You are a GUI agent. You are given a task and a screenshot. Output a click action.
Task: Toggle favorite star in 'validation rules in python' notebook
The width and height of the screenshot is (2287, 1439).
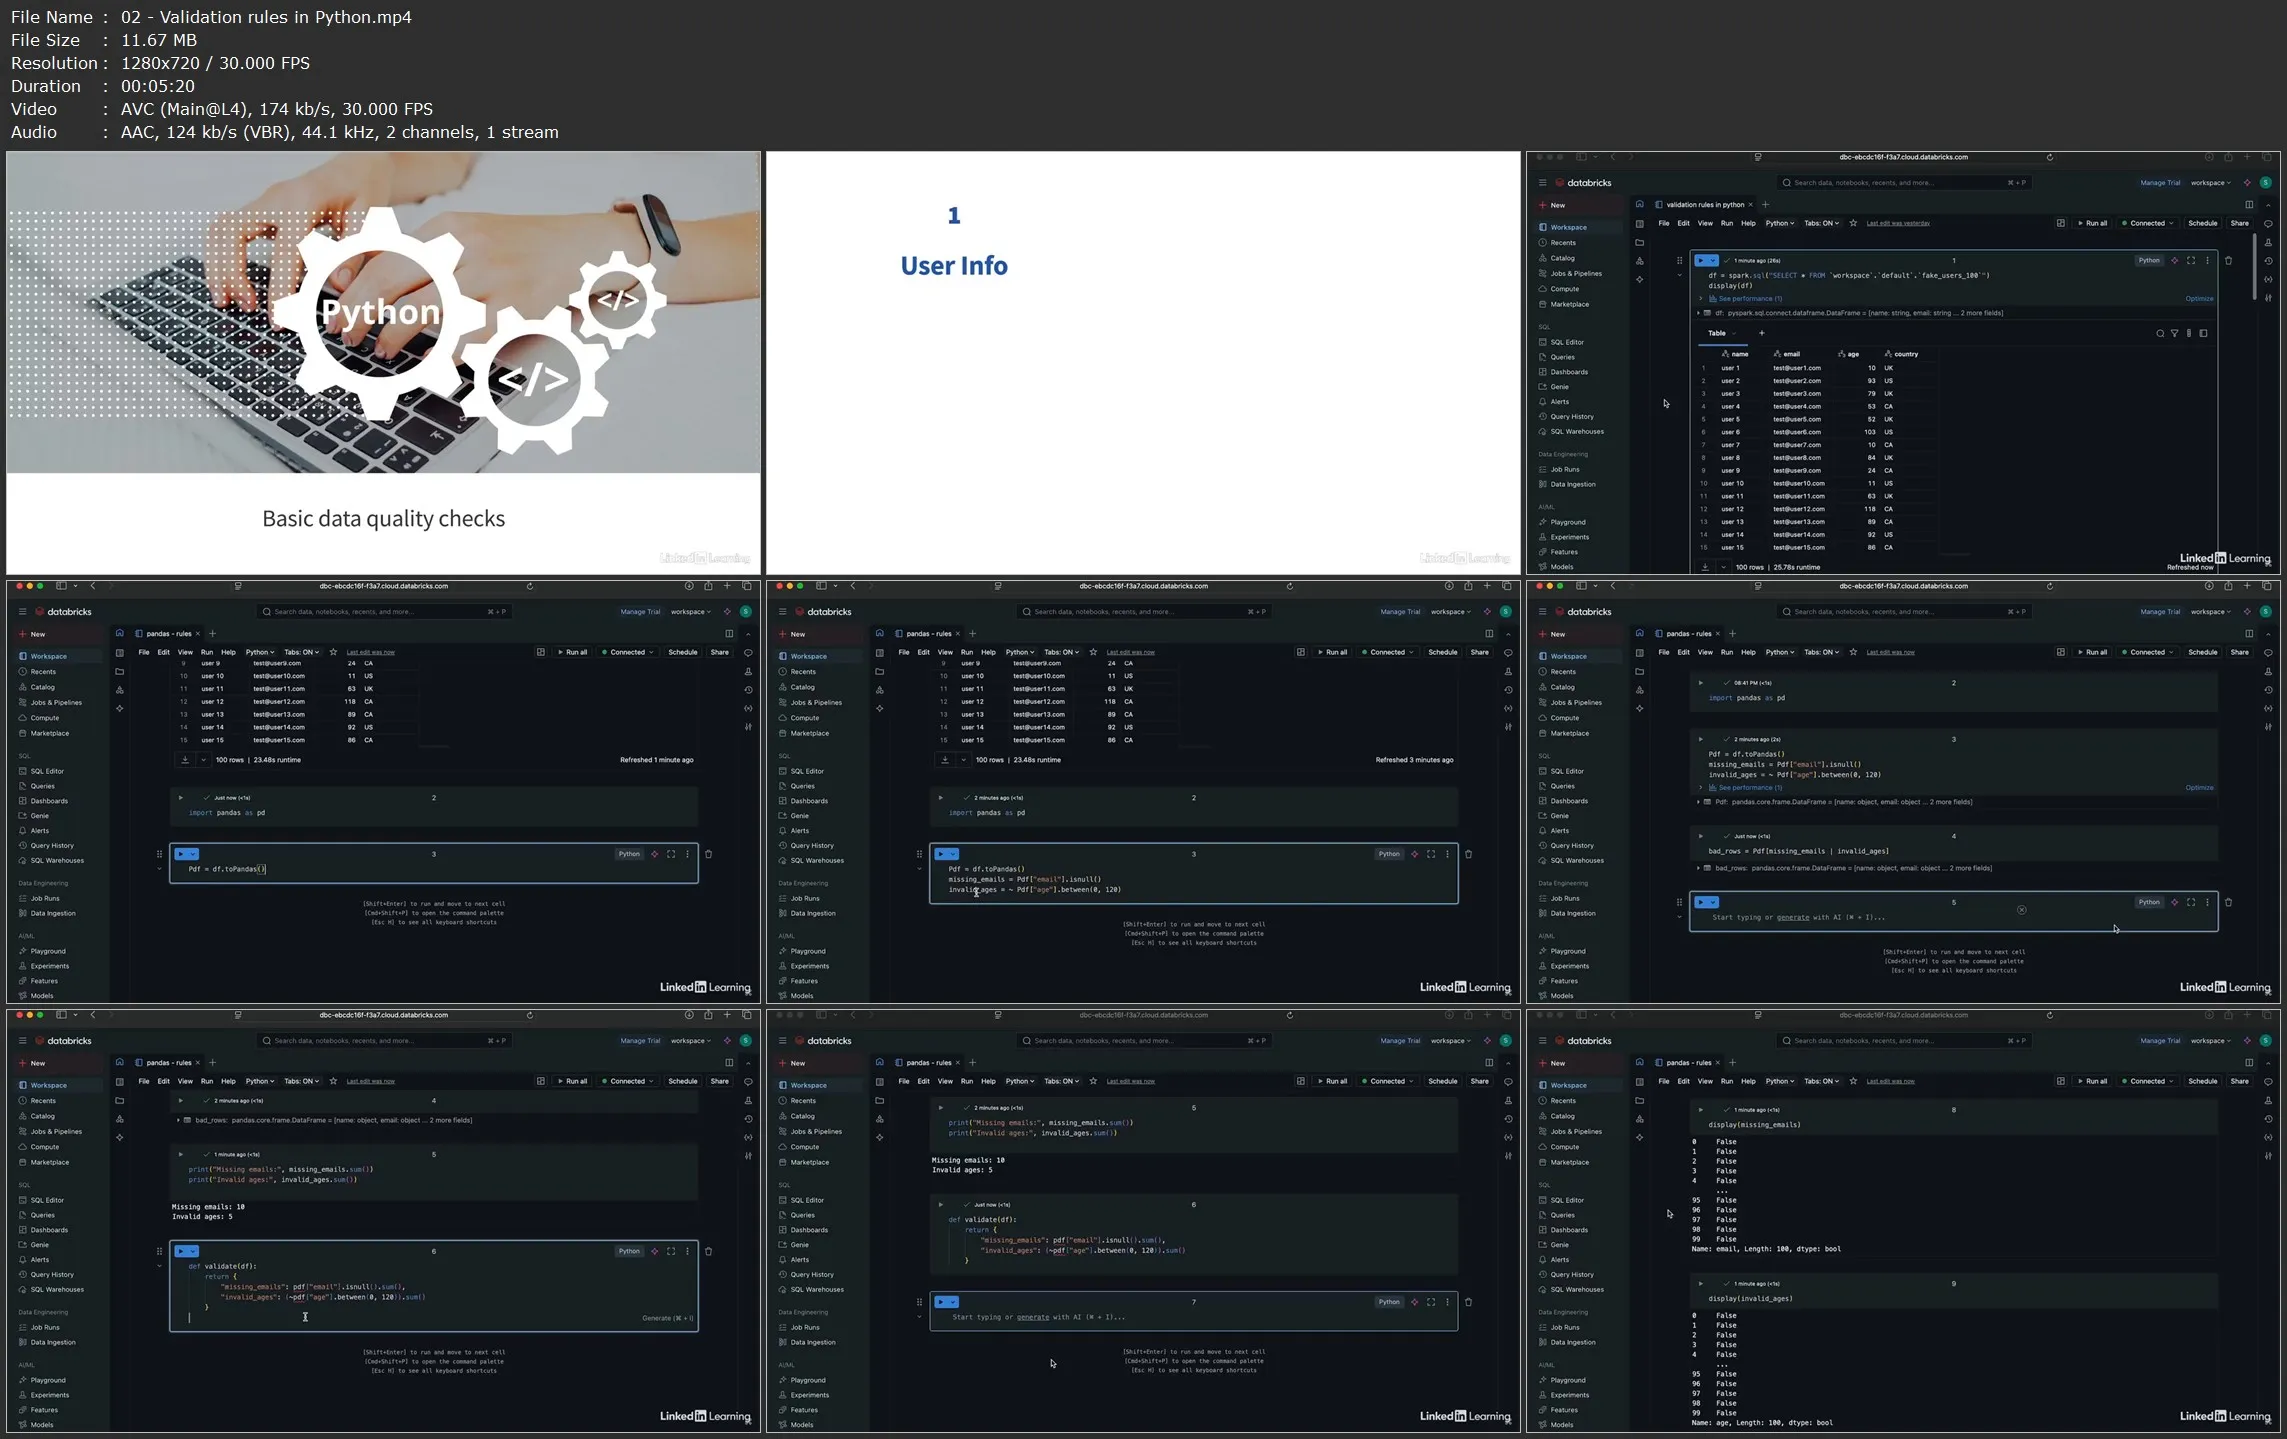coord(1853,223)
